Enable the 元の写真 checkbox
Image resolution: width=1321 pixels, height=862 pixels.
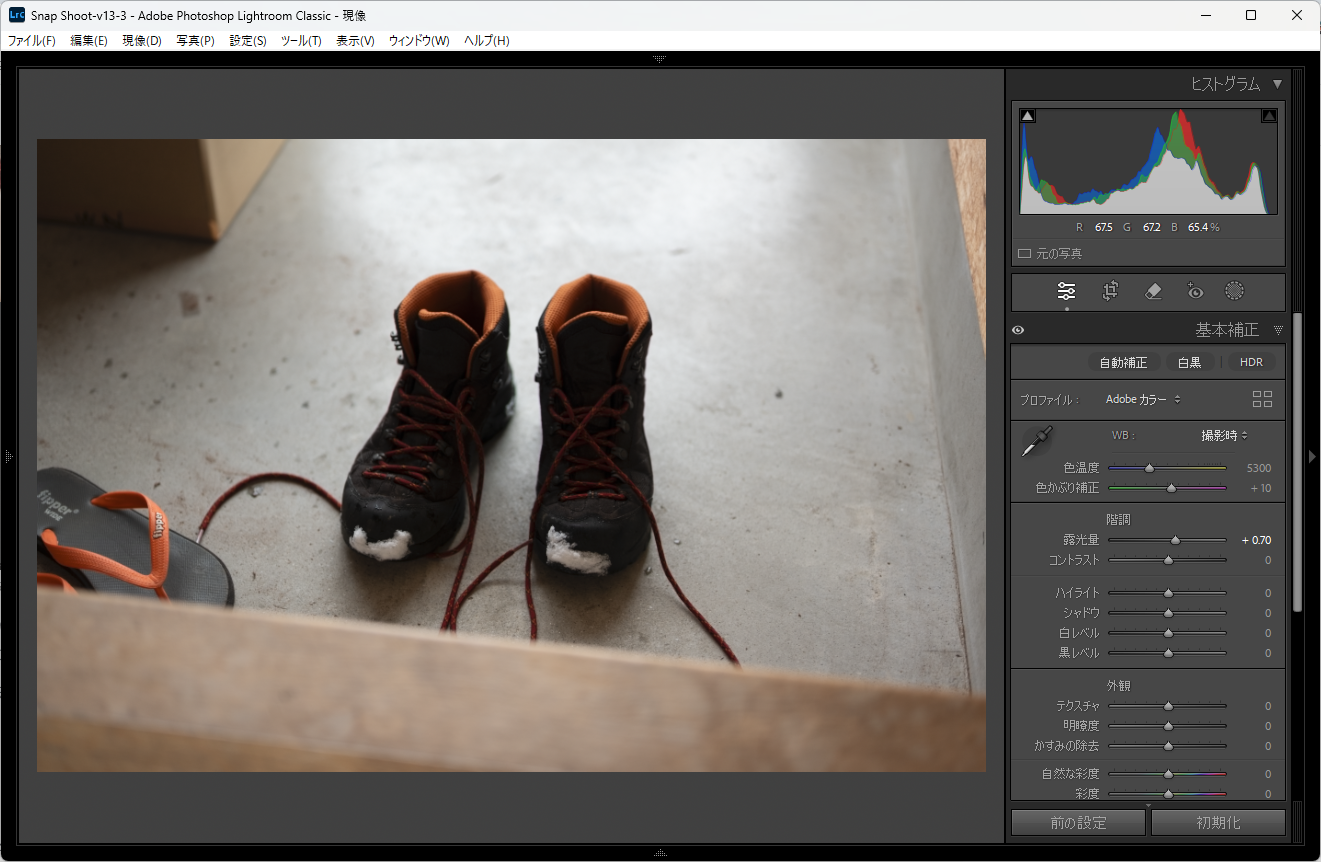(1024, 254)
